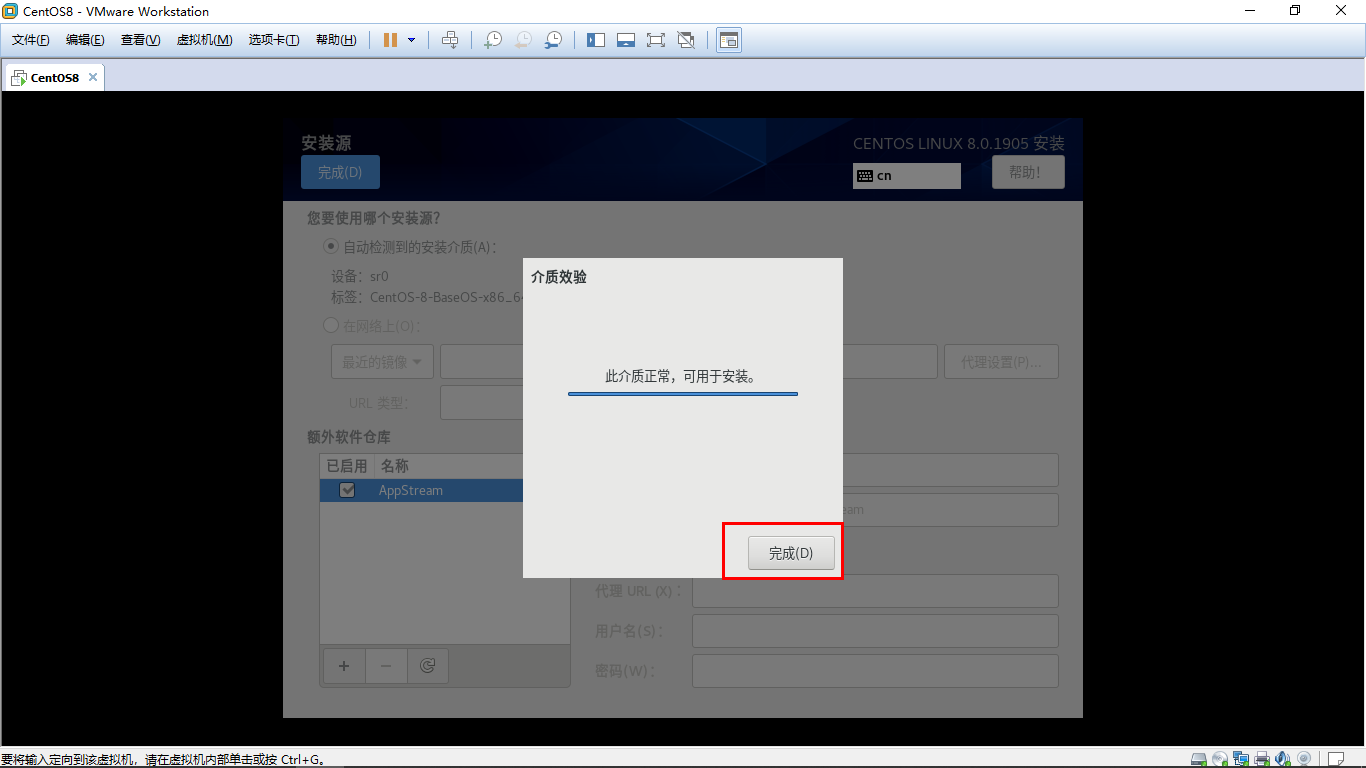The height and width of the screenshot is (768, 1366).
Task: Click the 此介质正常，可用于安装 message
Action: 683,377
